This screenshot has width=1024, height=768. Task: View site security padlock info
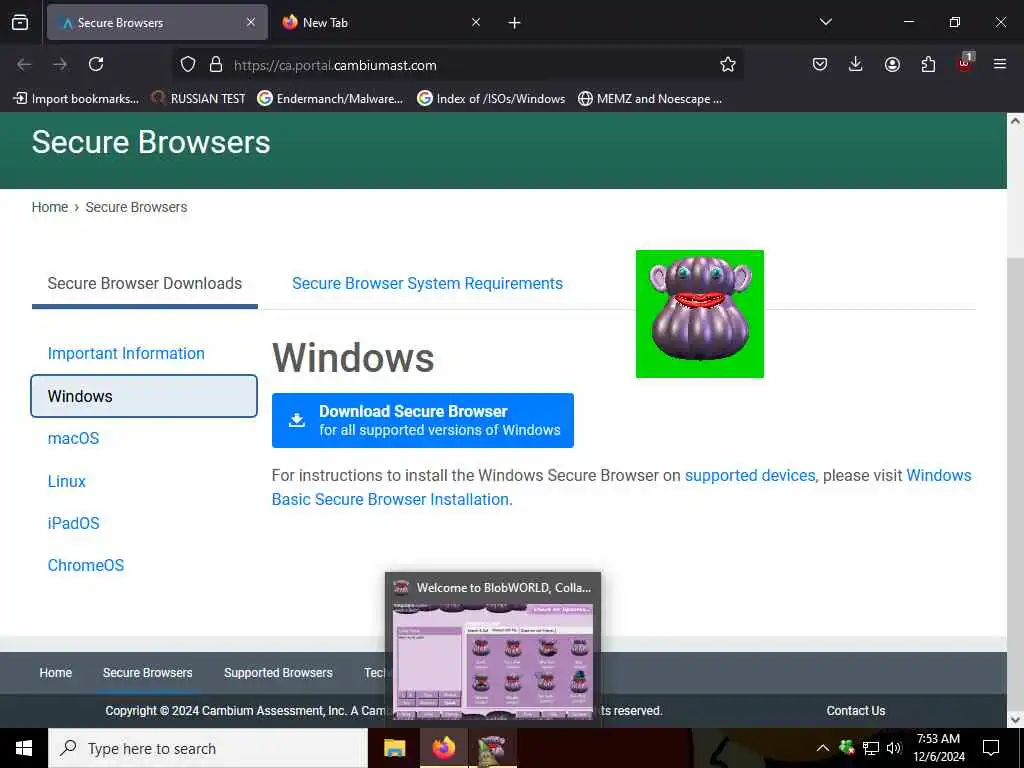[216, 65]
